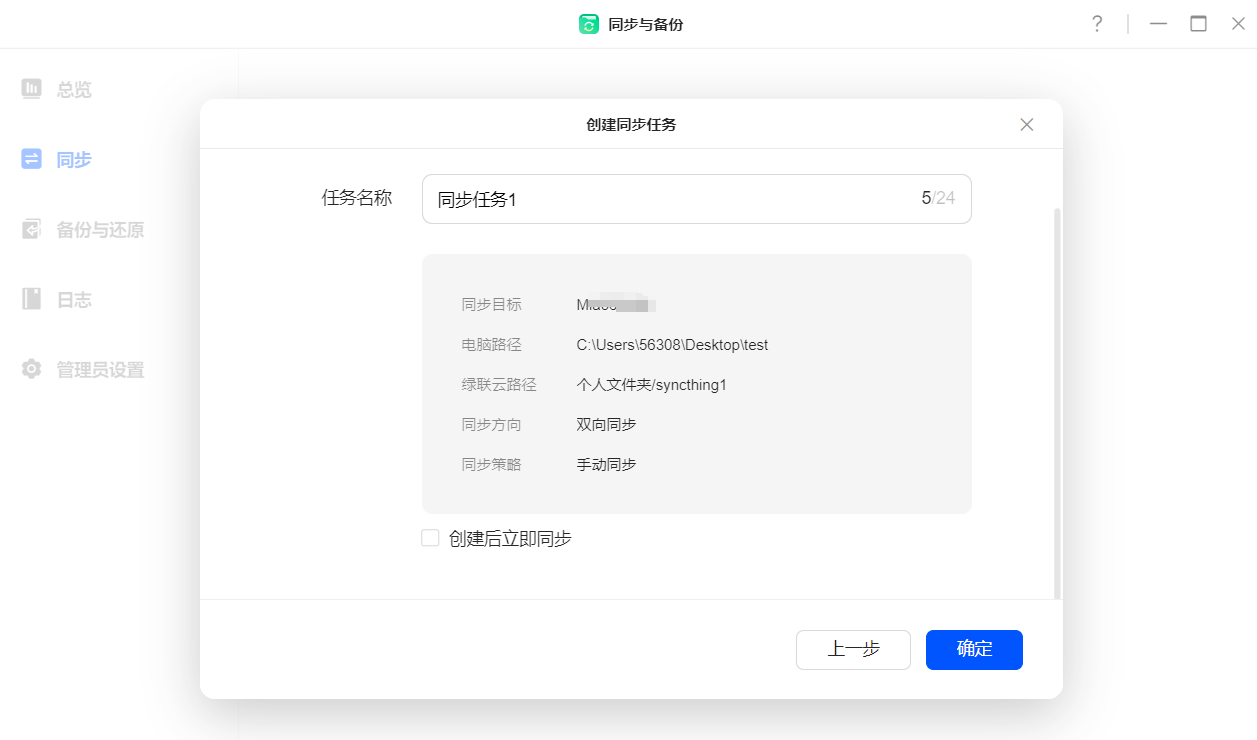This screenshot has height=740, width=1257.
Task: Click the 绿联云路径 label
Action: tap(499, 385)
